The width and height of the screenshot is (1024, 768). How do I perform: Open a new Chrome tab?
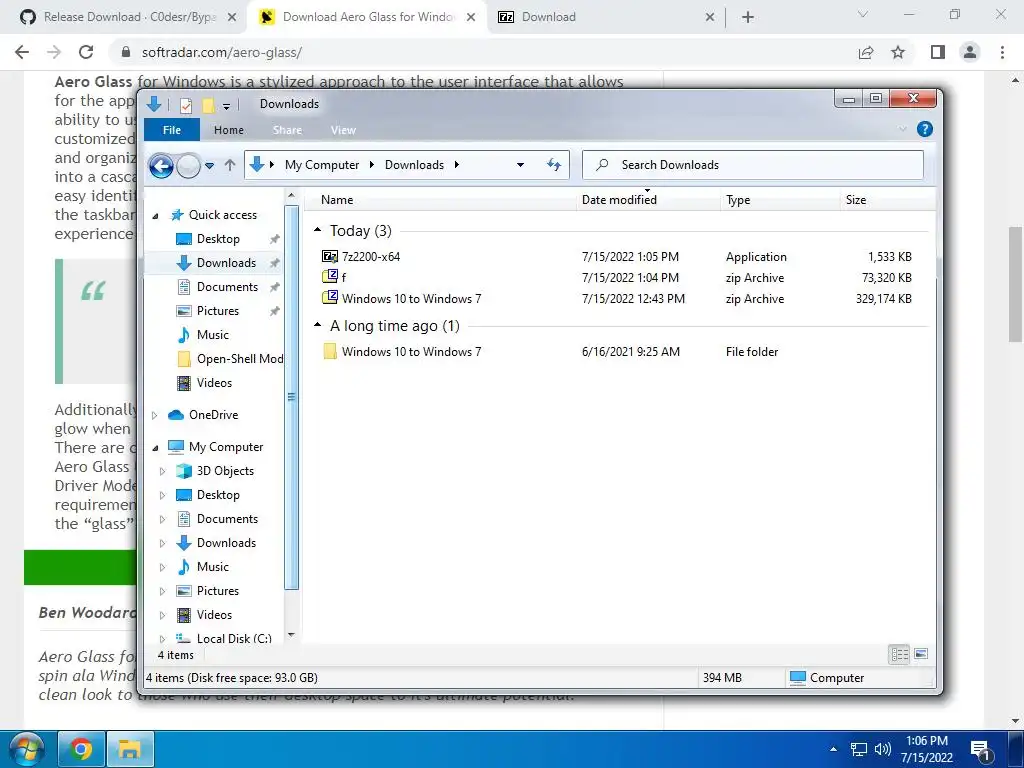click(748, 18)
